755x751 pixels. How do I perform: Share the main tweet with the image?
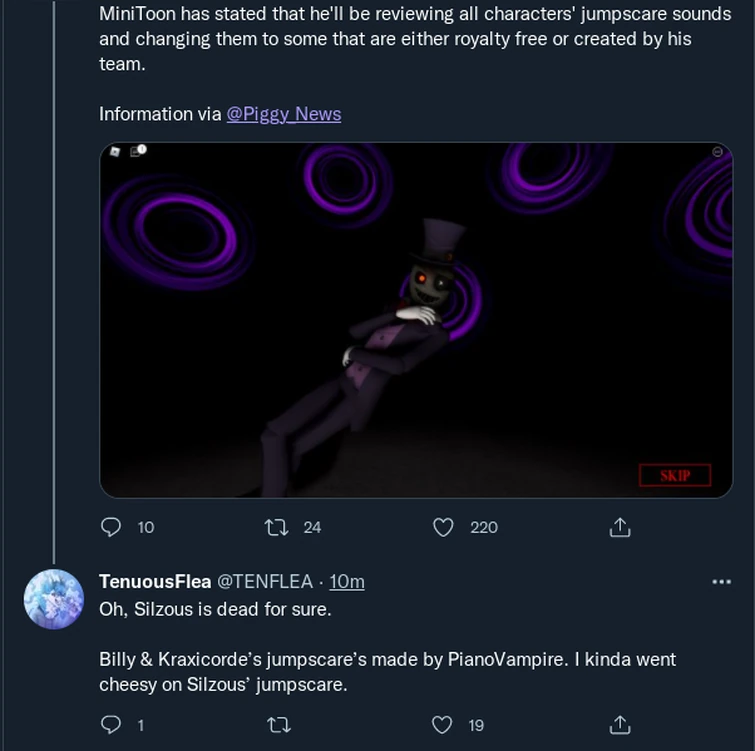(619, 527)
